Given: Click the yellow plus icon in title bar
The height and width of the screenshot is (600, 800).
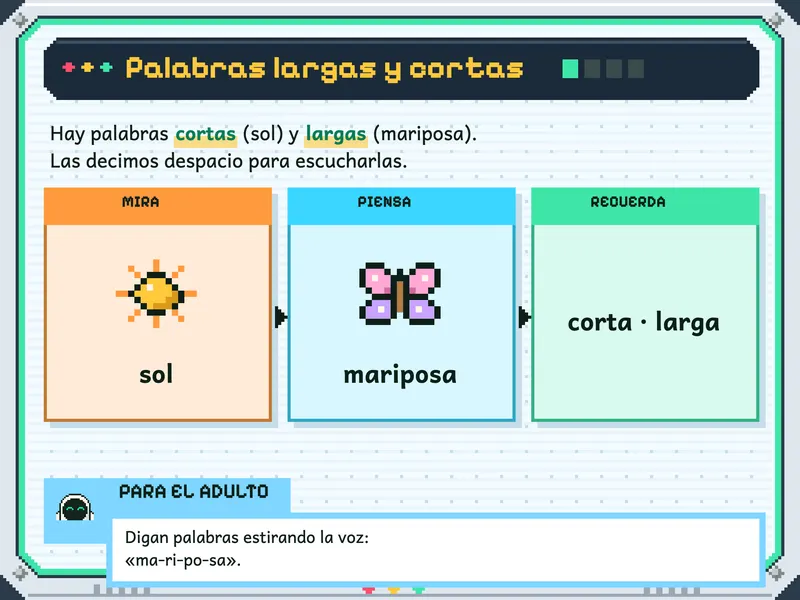Looking at the screenshot, I should 87,67.
